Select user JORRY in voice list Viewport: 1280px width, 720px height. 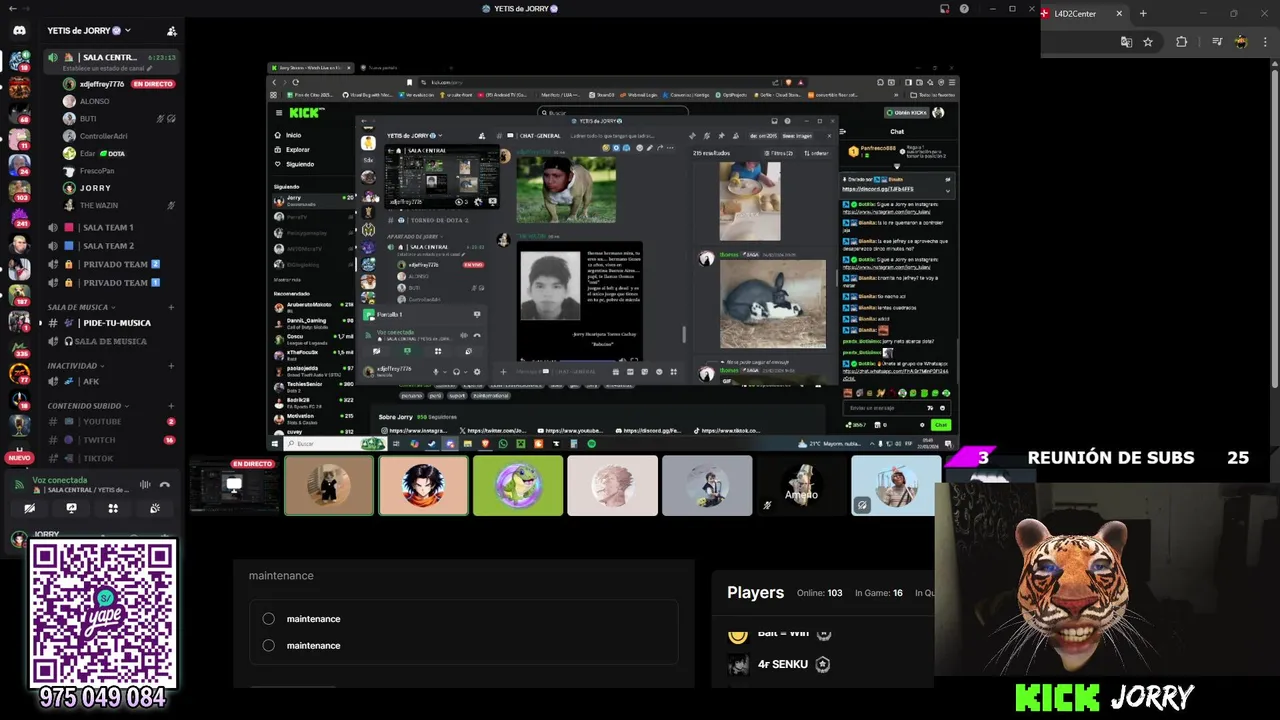click(95, 188)
